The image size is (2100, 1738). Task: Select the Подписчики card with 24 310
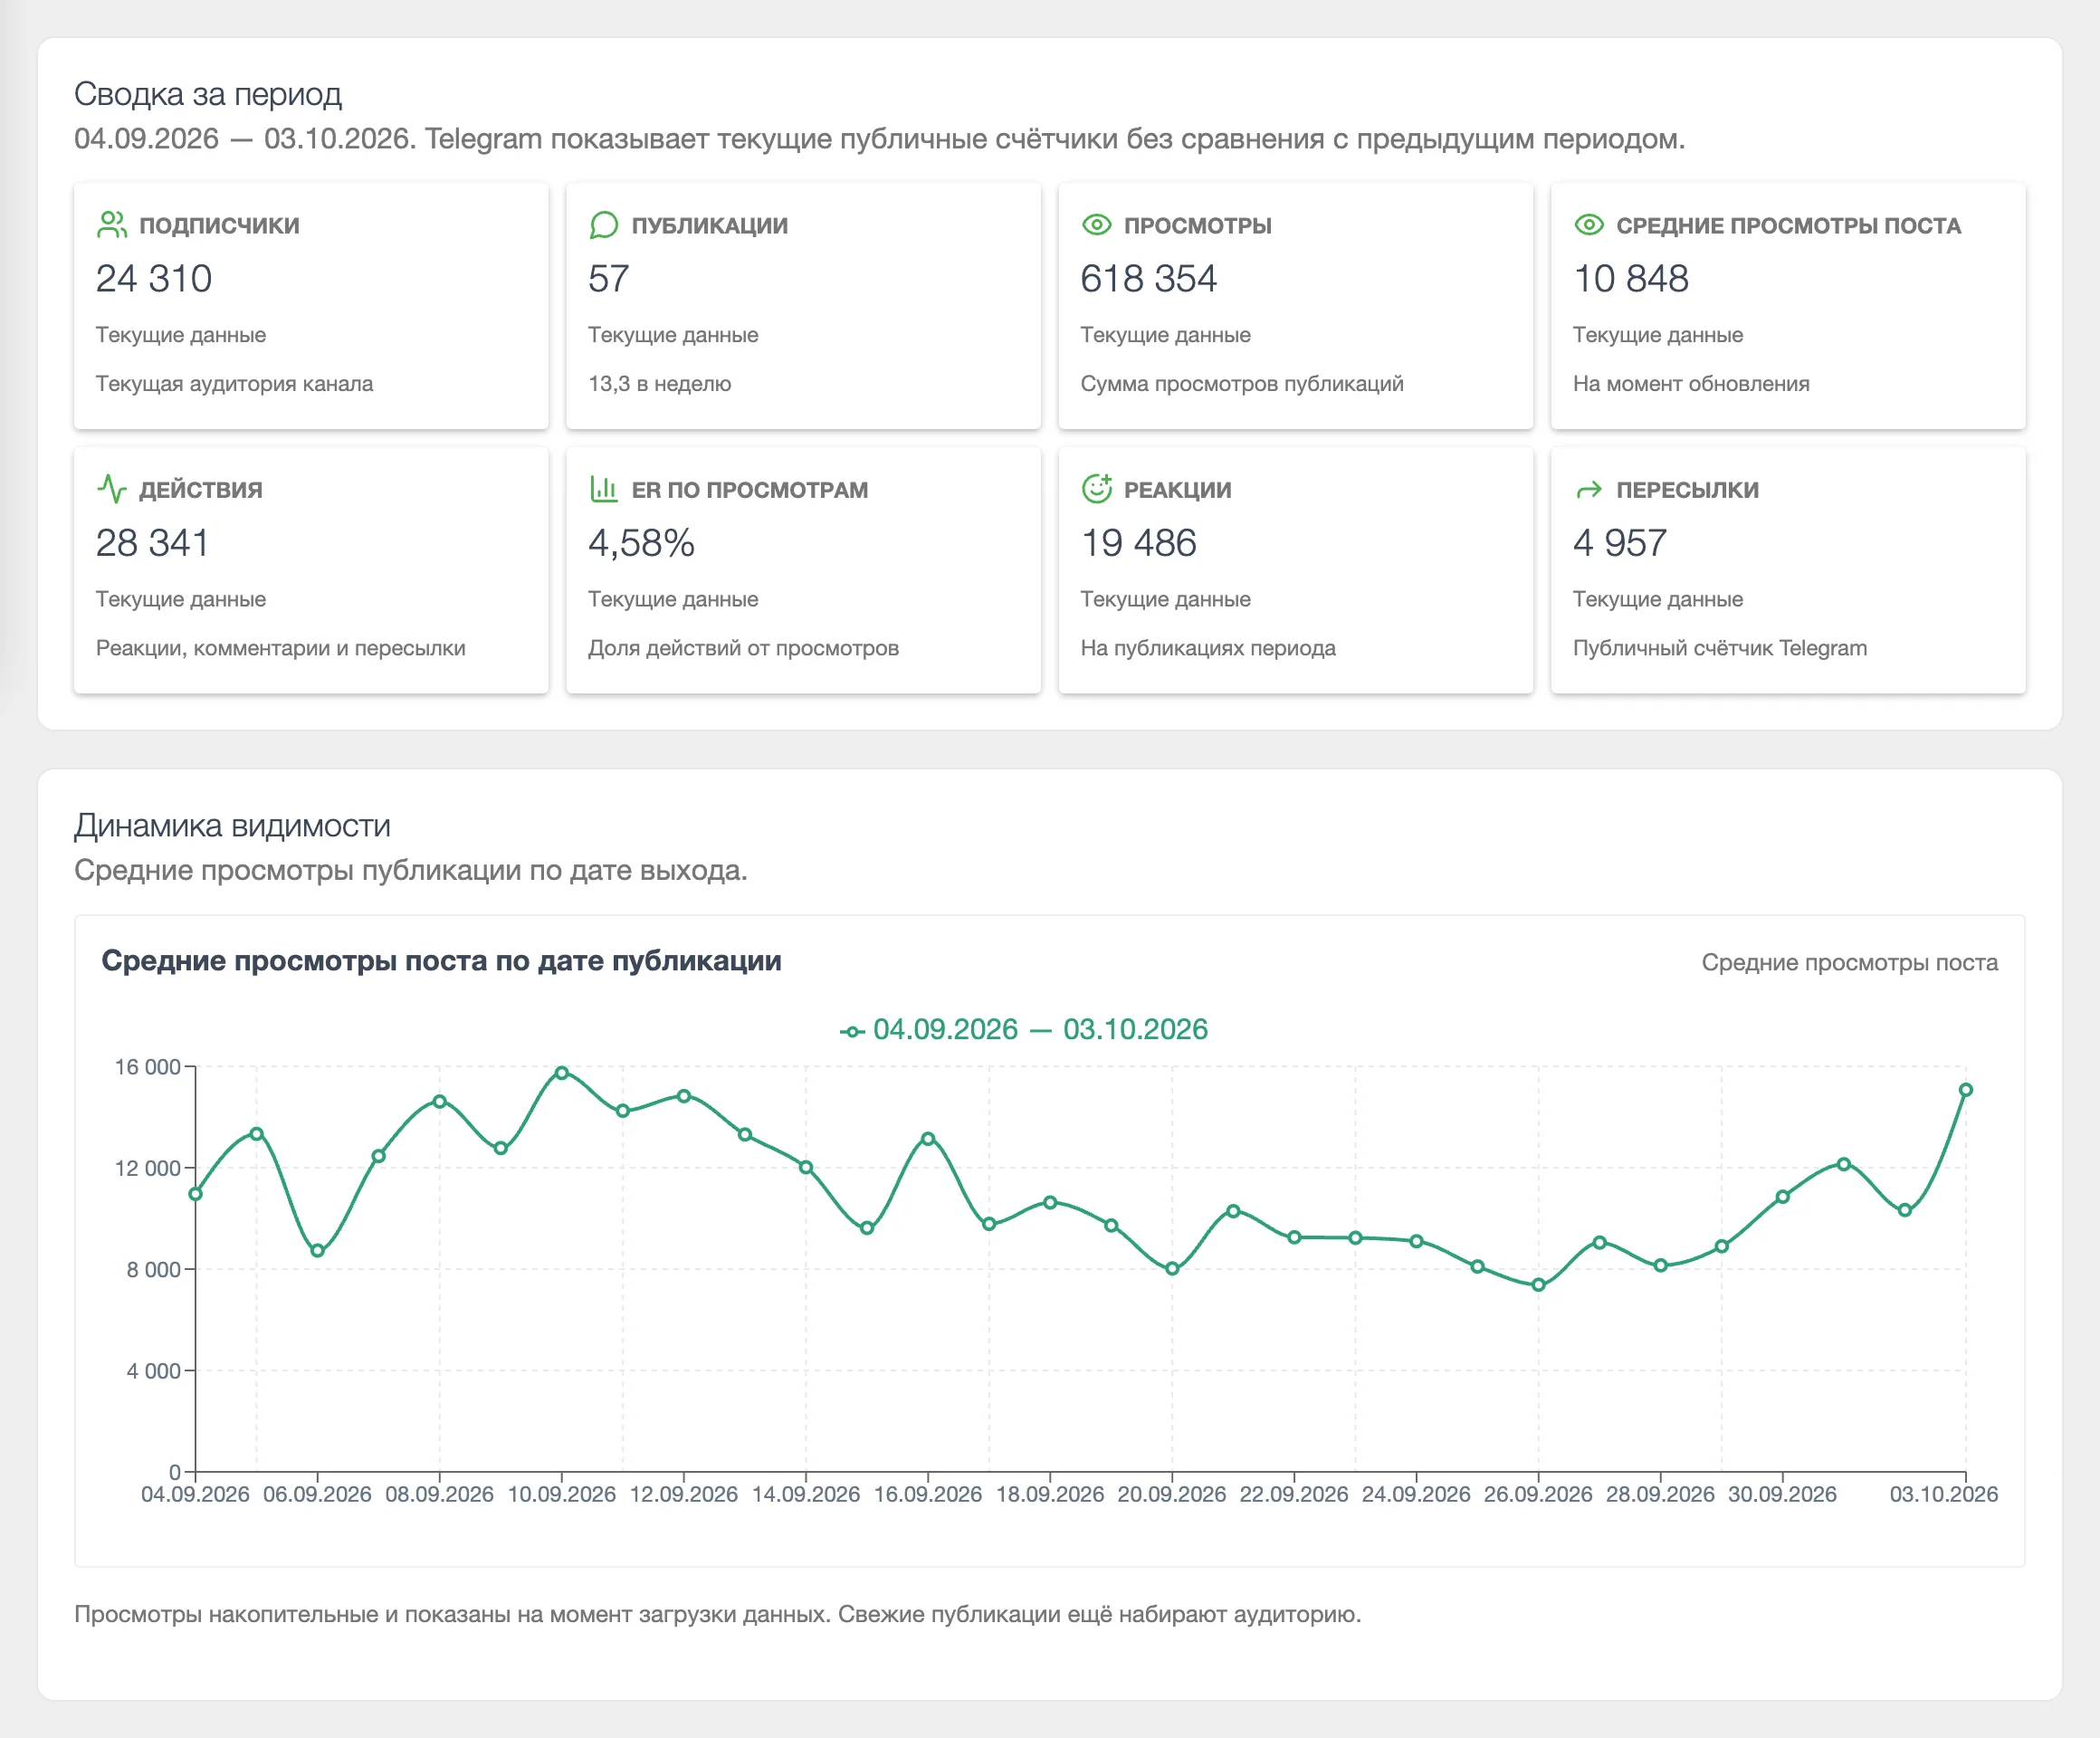[311, 305]
